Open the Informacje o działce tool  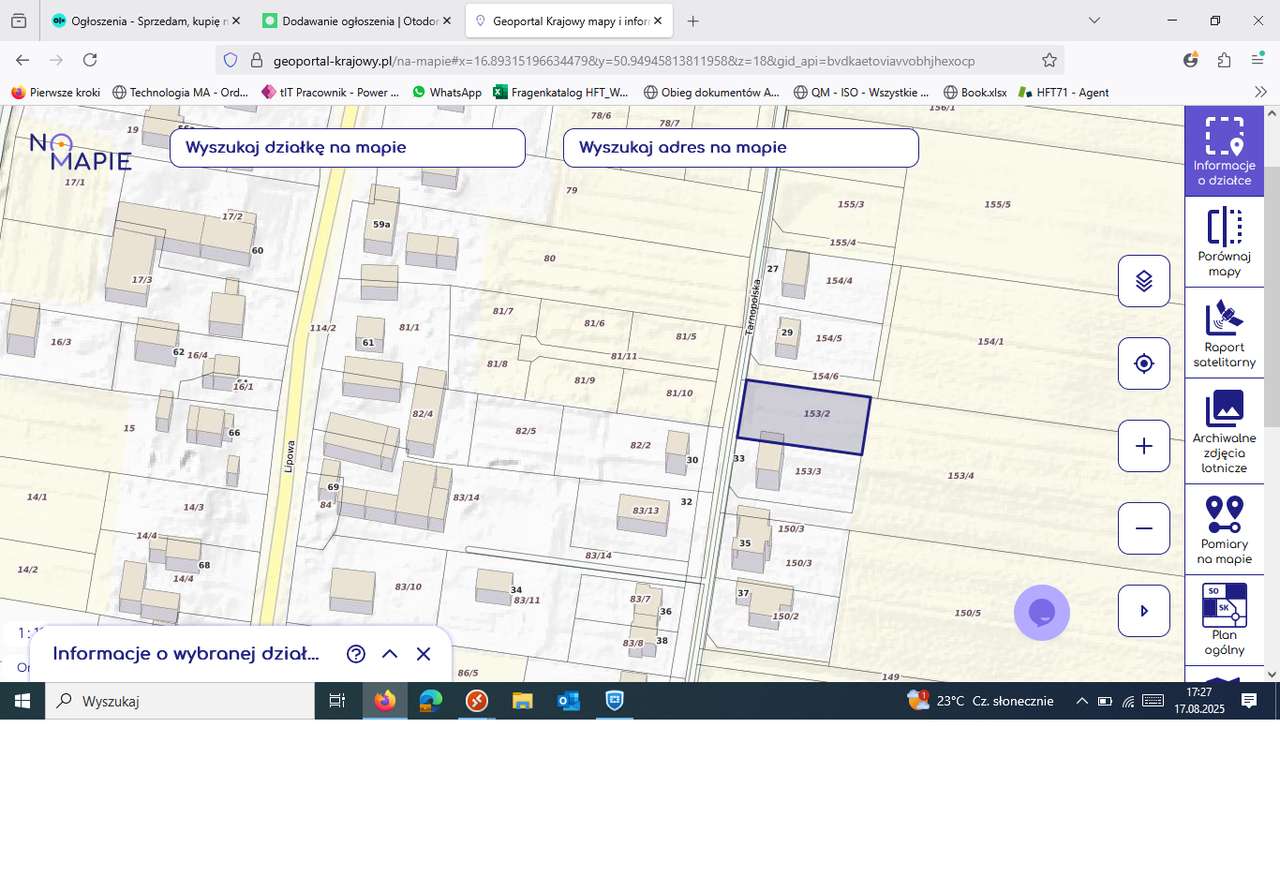pos(1224,151)
